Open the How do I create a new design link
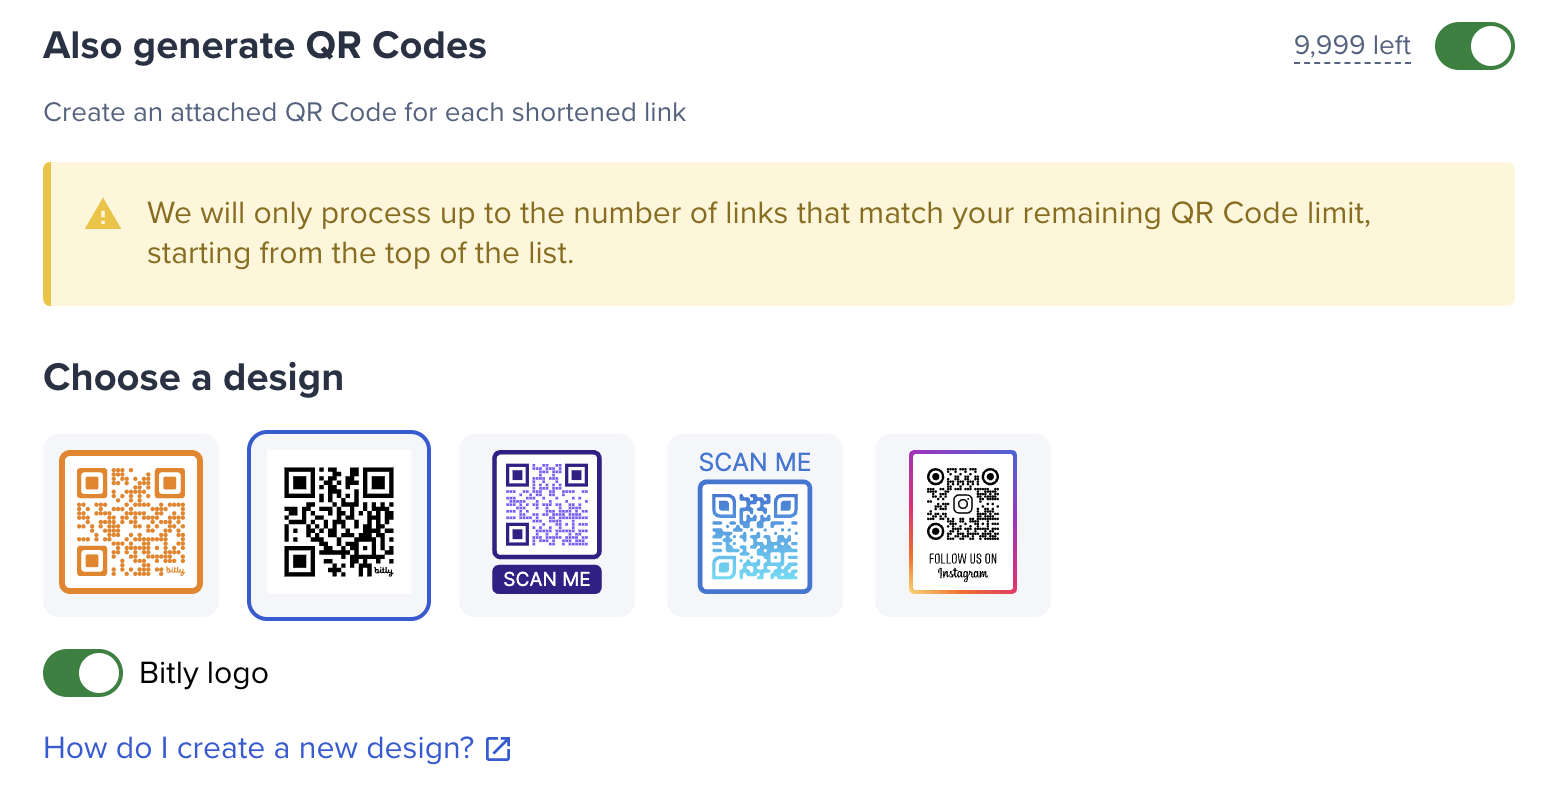This screenshot has width=1552, height=800. click(x=259, y=748)
